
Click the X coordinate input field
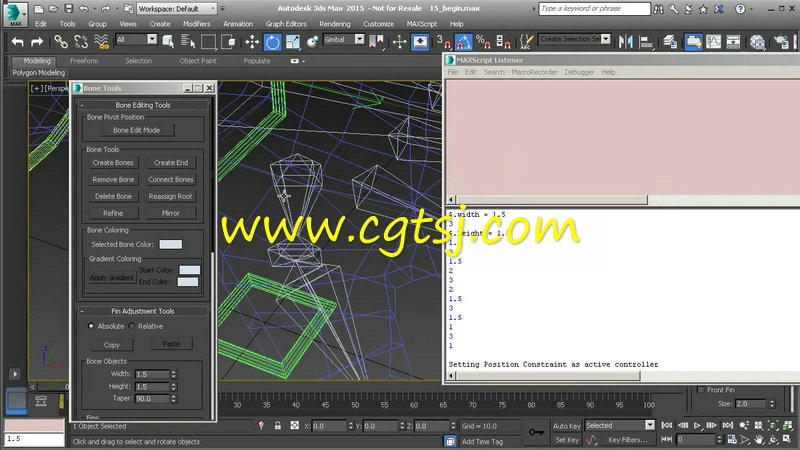coord(330,426)
